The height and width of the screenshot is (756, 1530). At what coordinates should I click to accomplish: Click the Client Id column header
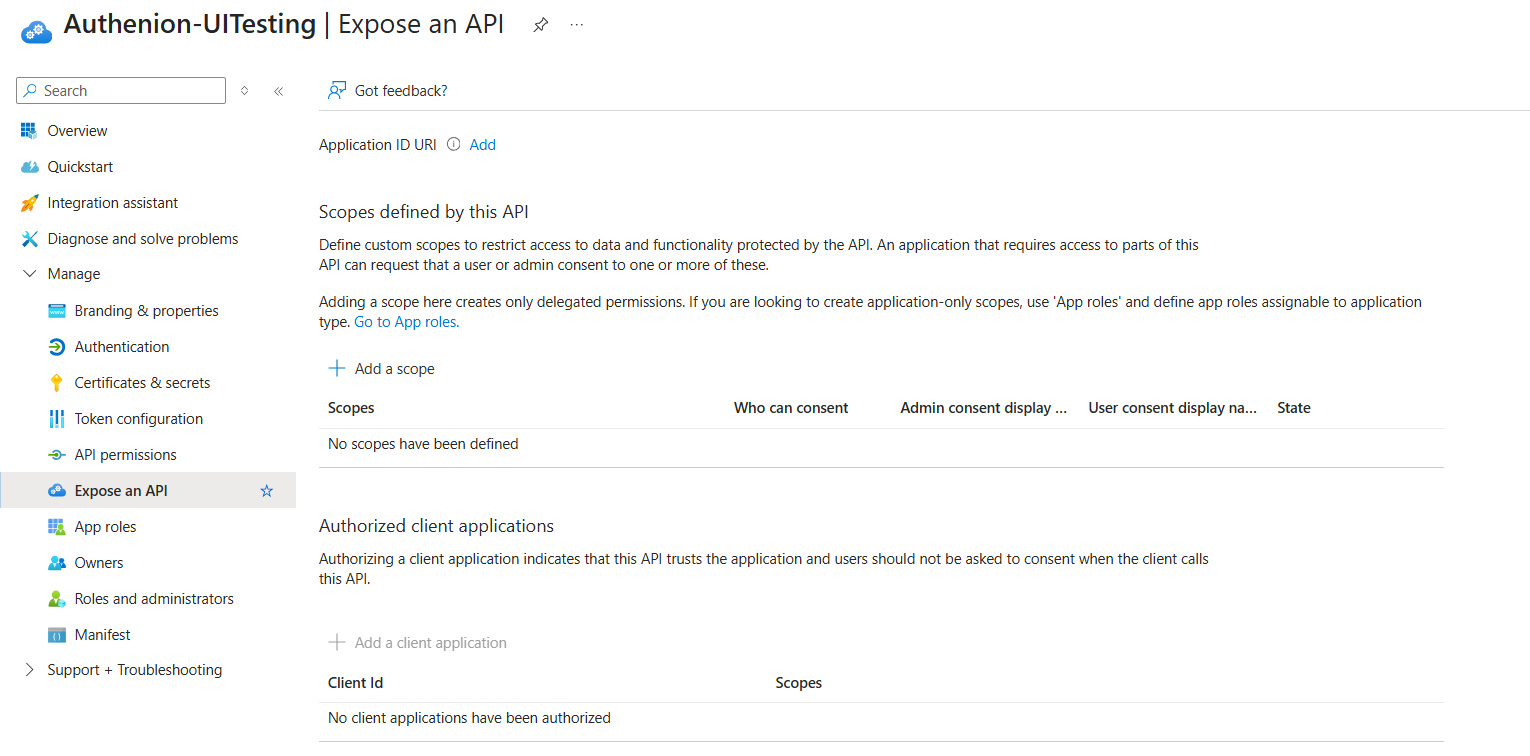pyautogui.click(x=356, y=683)
